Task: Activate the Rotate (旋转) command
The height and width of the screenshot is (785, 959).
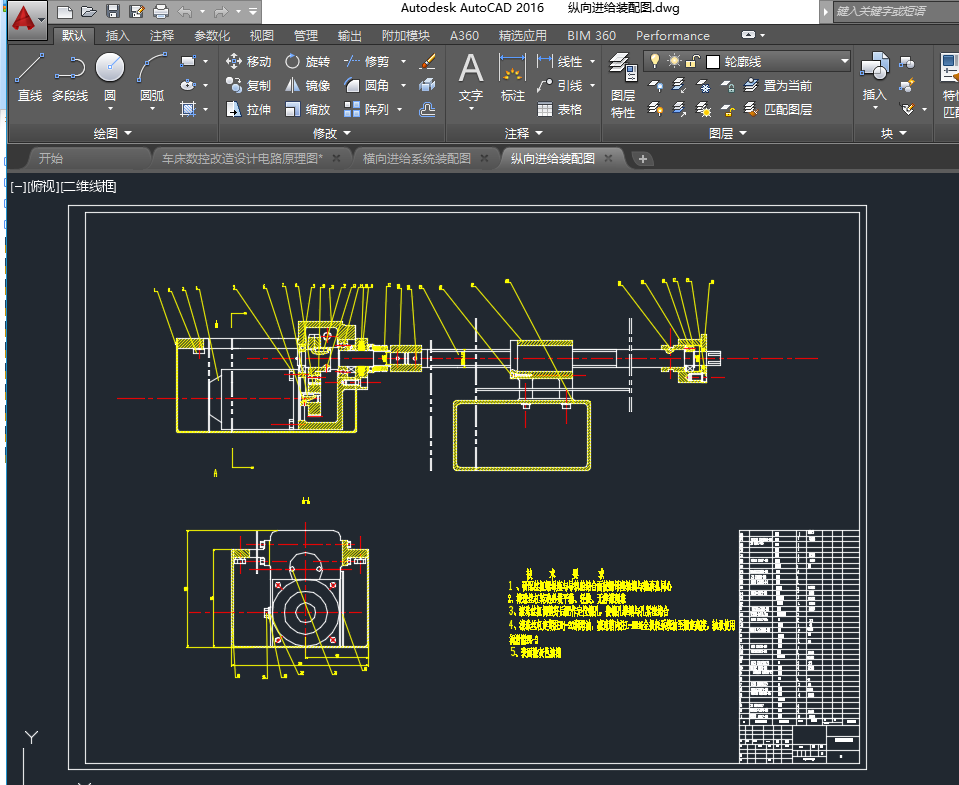Action: (x=307, y=62)
